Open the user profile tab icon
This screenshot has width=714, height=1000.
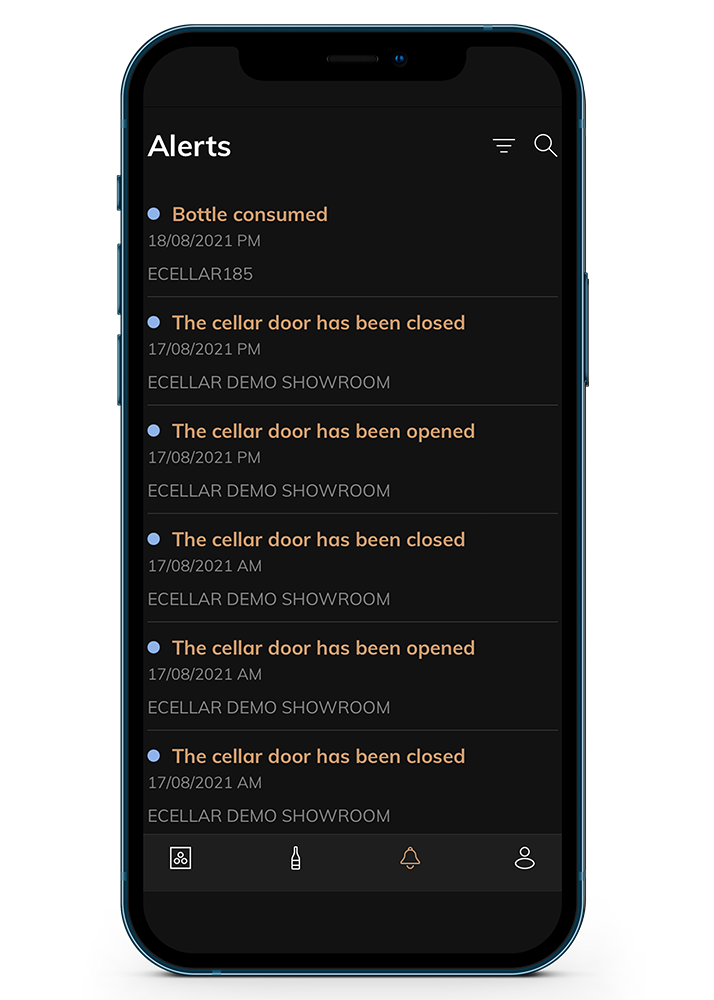point(525,858)
